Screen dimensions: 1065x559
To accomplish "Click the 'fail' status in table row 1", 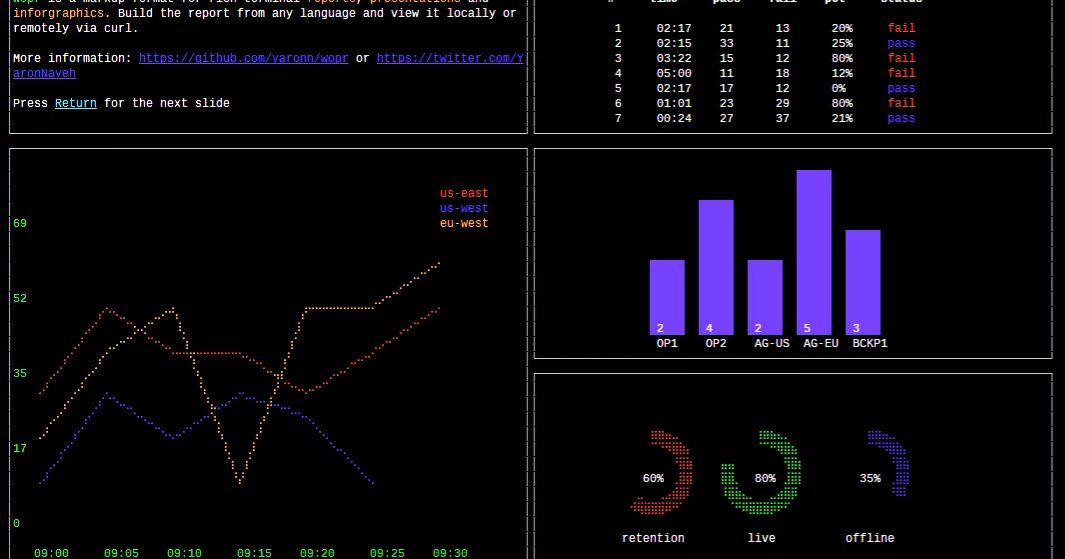I will 901,29.
